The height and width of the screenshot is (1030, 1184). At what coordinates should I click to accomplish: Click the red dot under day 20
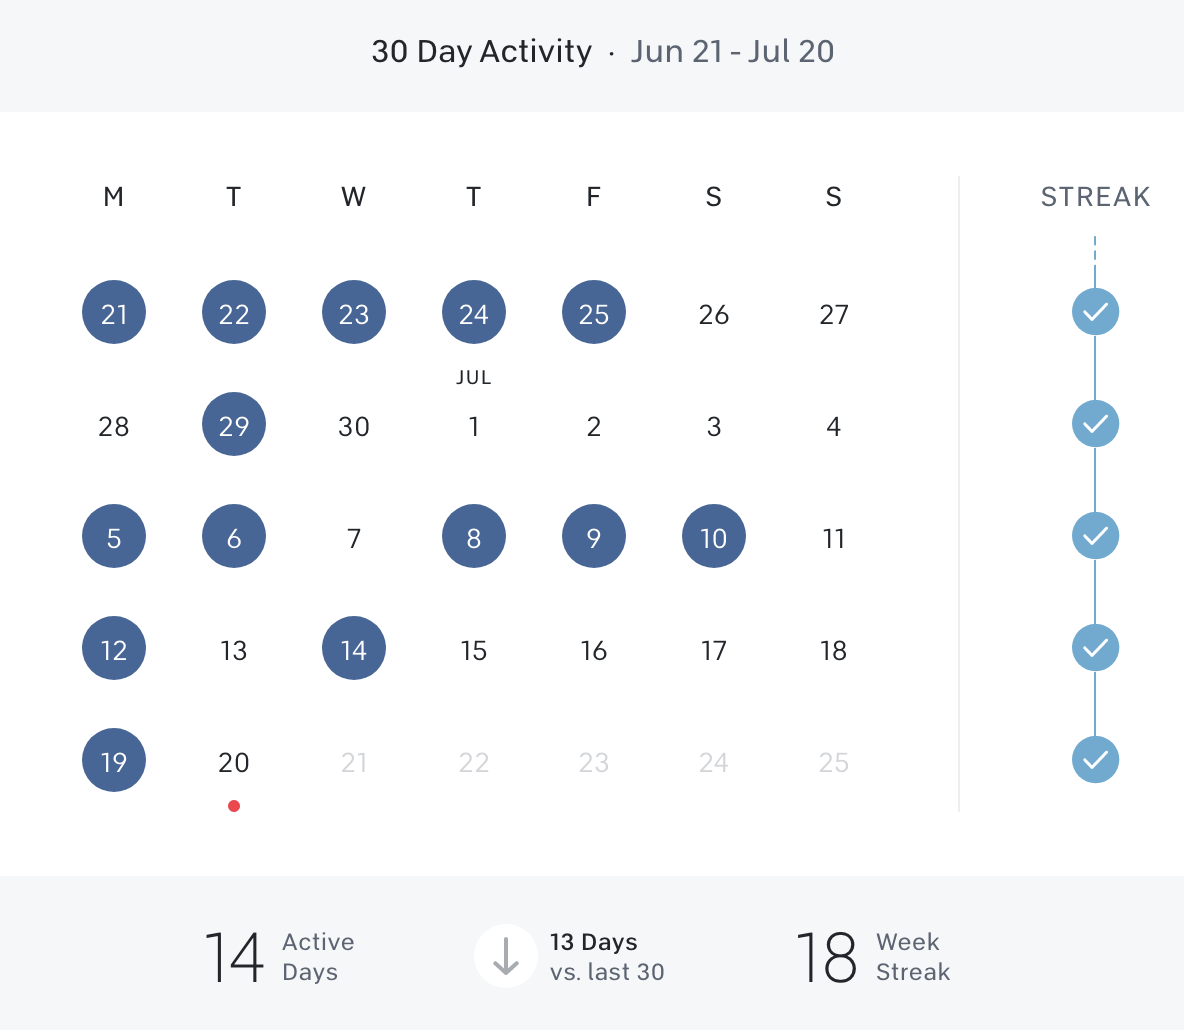point(234,806)
